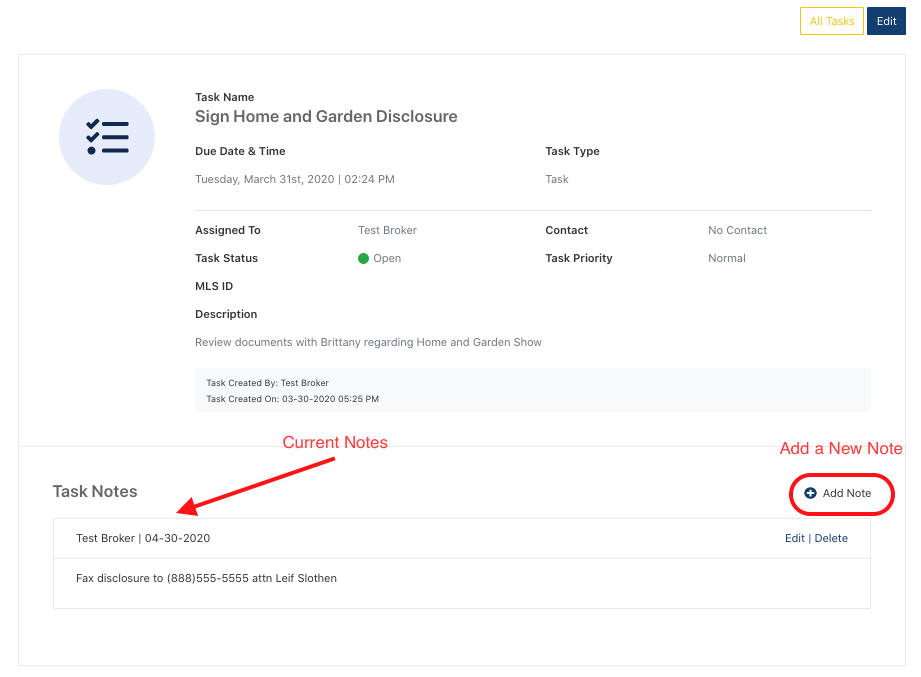This screenshot has width=921, height=677.
Task: Edit the Test Broker note
Action: pos(794,538)
